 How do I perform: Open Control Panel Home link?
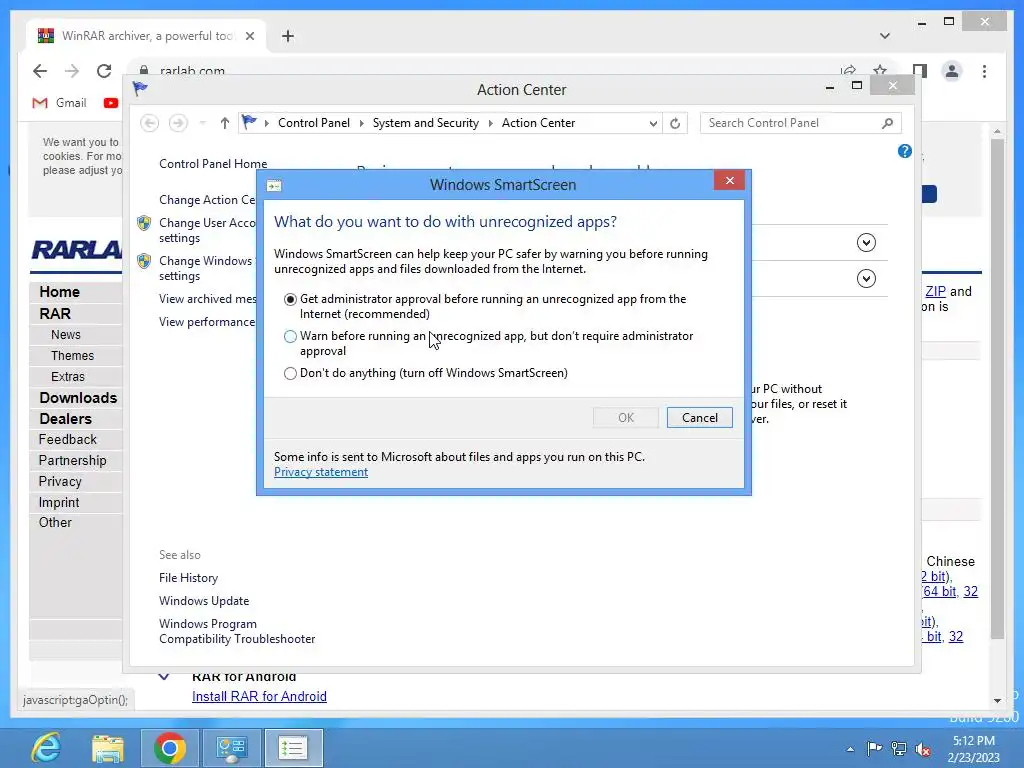(x=213, y=164)
